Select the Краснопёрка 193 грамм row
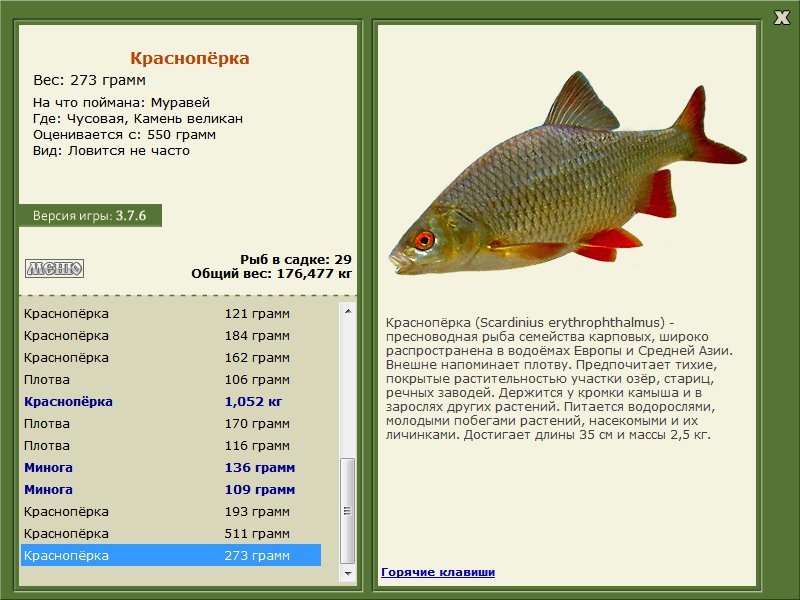800x600 pixels. pyautogui.click(x=171, y=511)
